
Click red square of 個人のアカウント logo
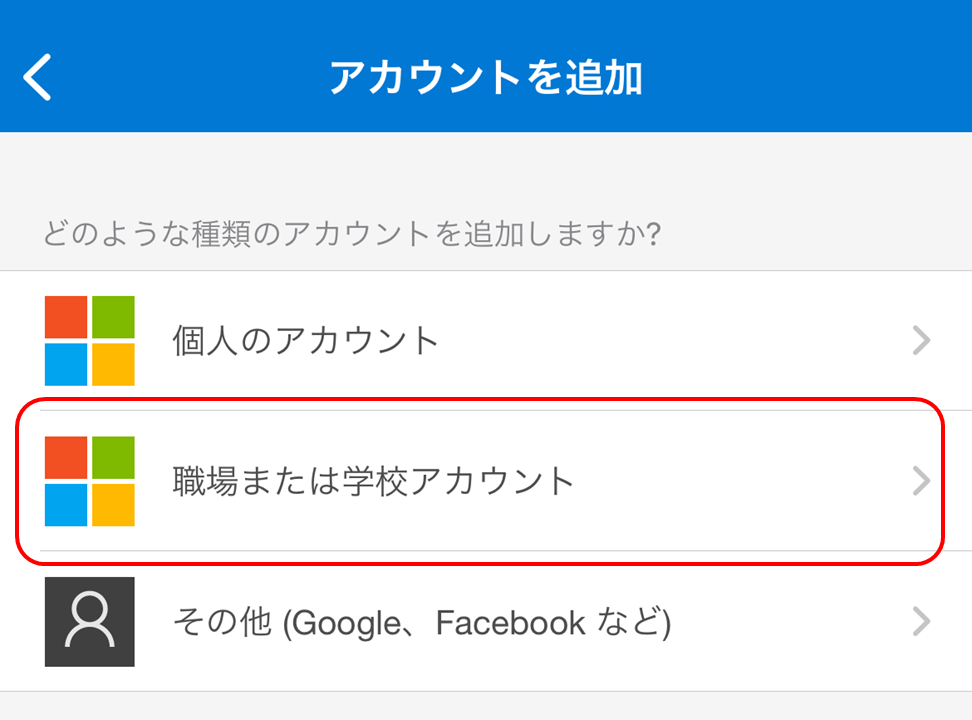click(x=67, y=318)
